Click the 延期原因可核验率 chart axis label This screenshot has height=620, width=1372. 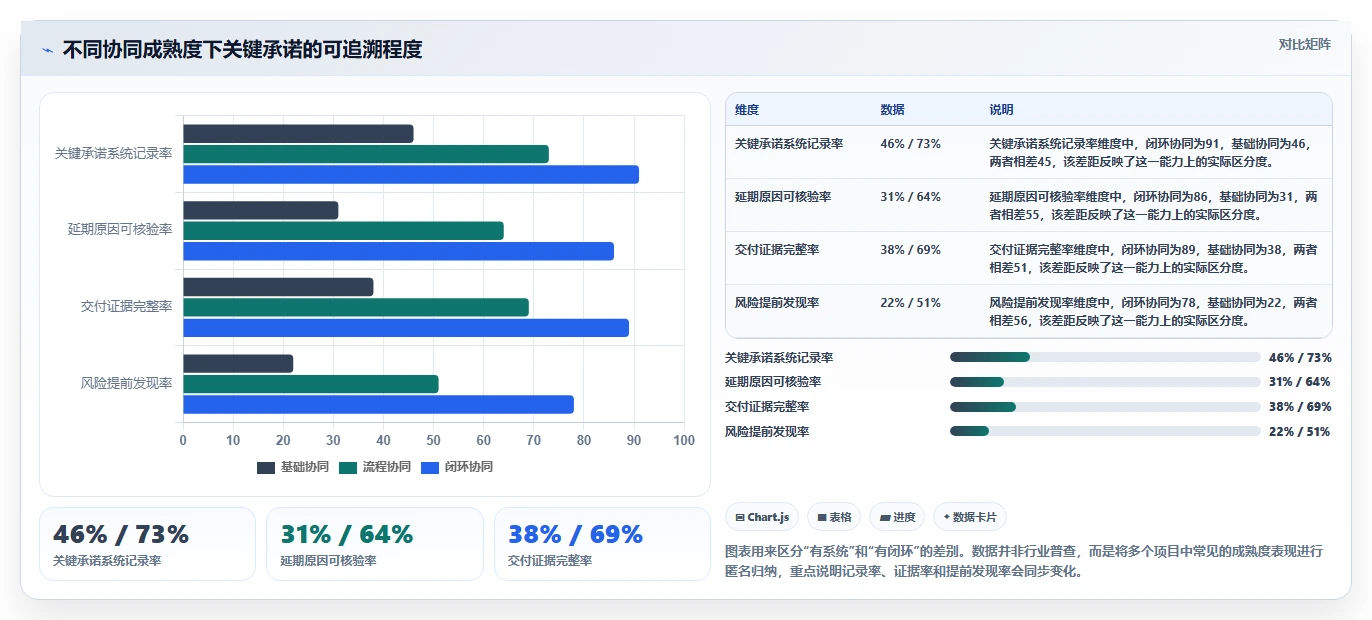tap(120, 230)
